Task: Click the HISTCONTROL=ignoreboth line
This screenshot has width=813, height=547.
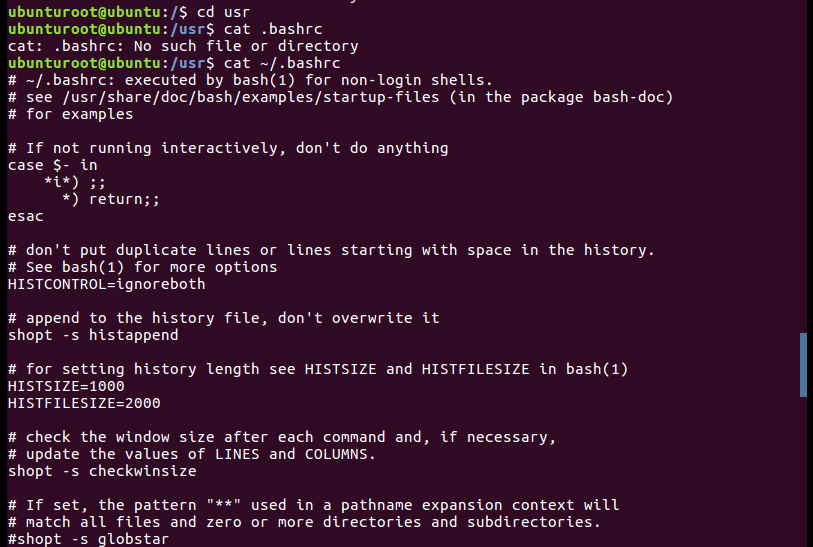Action: click(x=106, y=284)
